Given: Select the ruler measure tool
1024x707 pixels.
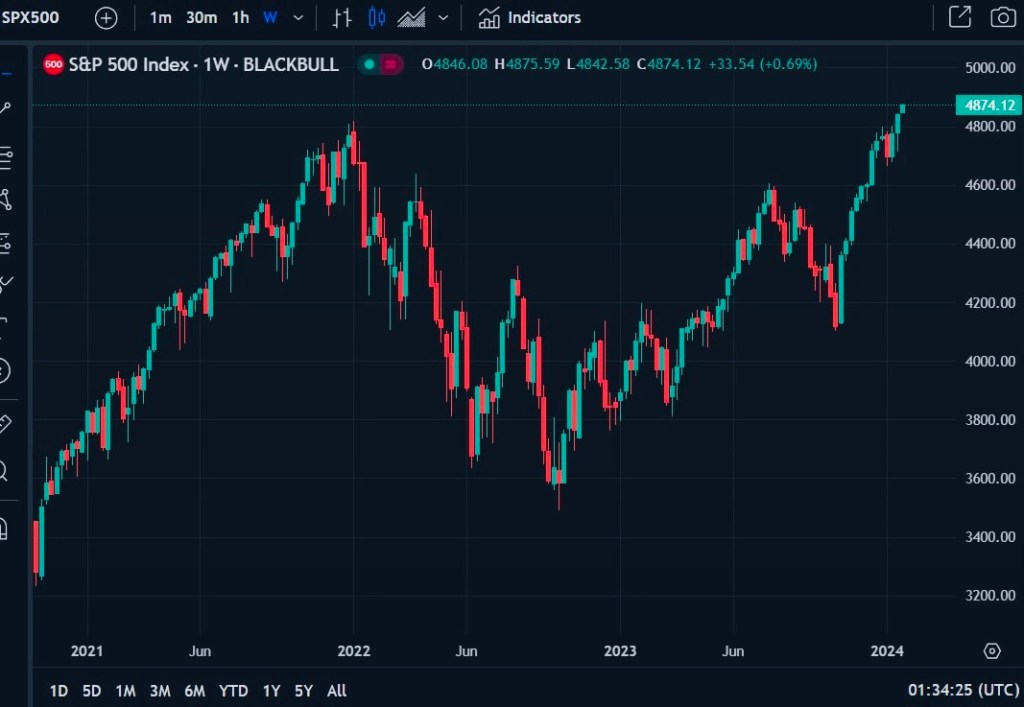Looking at the screenshot, I should [5, 423].
